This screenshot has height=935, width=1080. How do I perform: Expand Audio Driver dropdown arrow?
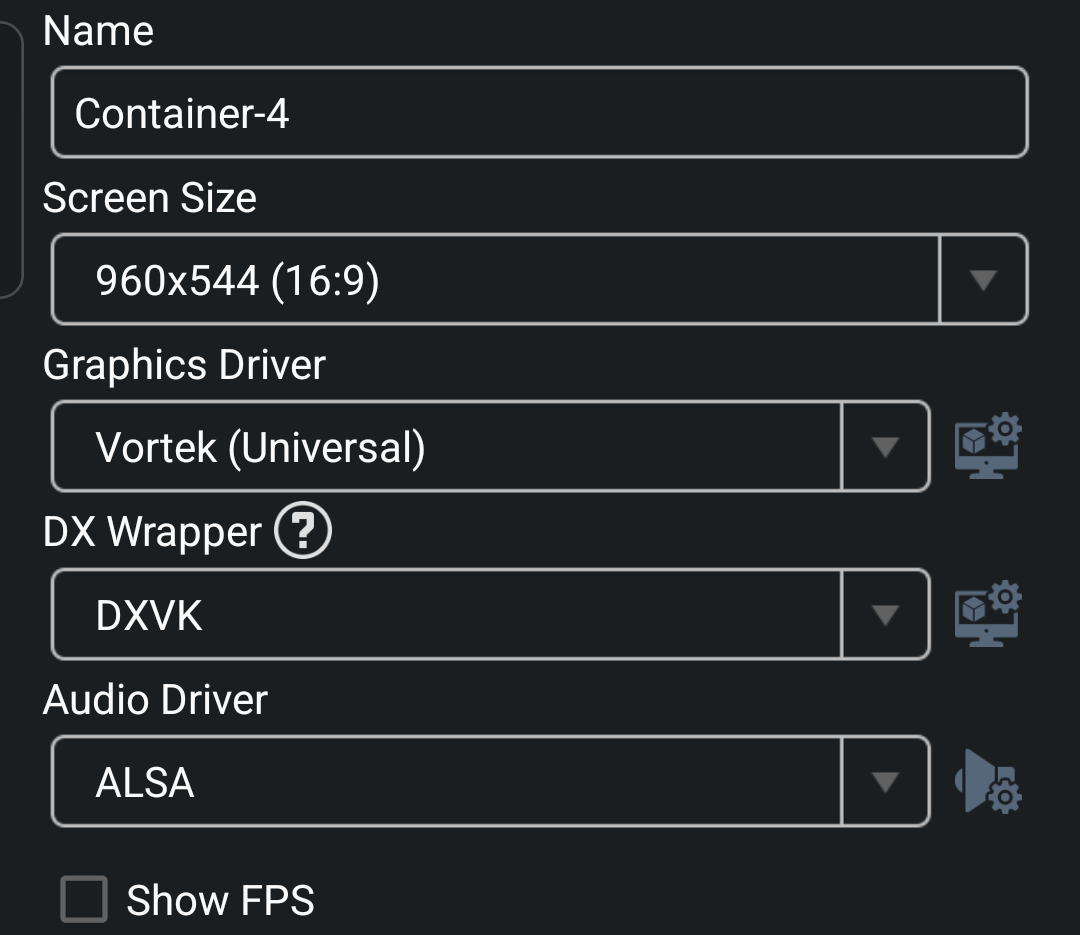[885, 781]
